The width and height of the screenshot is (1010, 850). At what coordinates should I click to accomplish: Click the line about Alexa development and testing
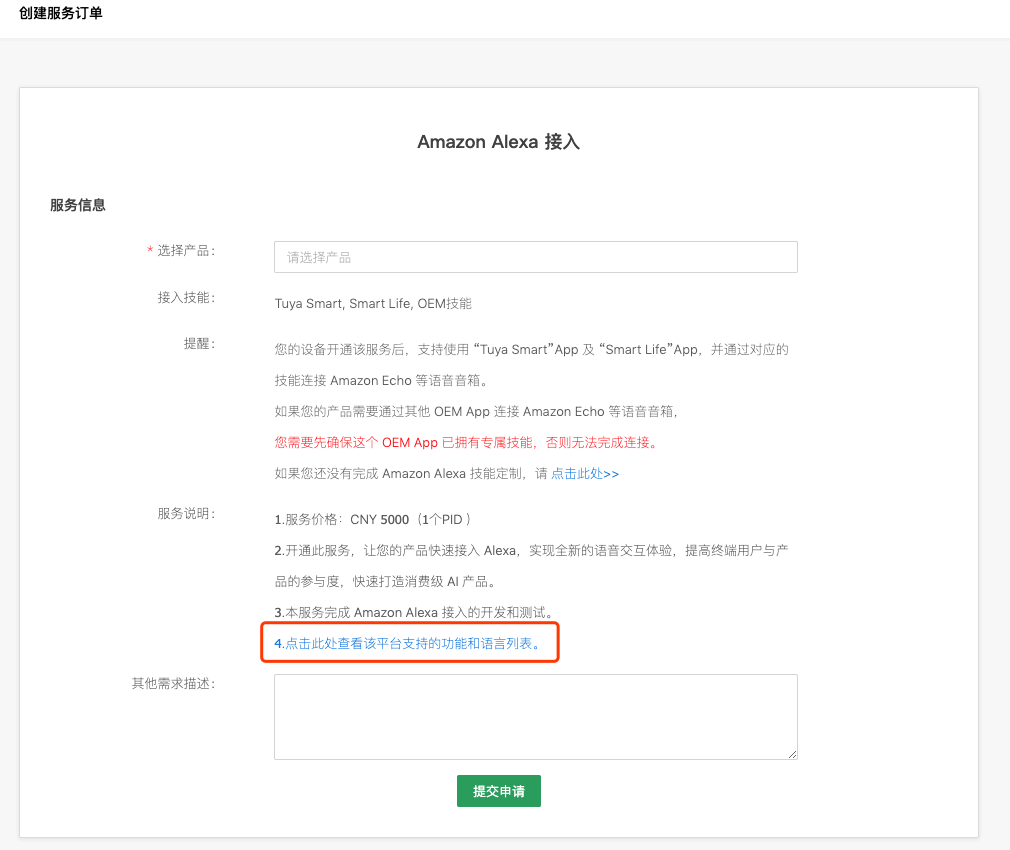[x=414, y=612]
